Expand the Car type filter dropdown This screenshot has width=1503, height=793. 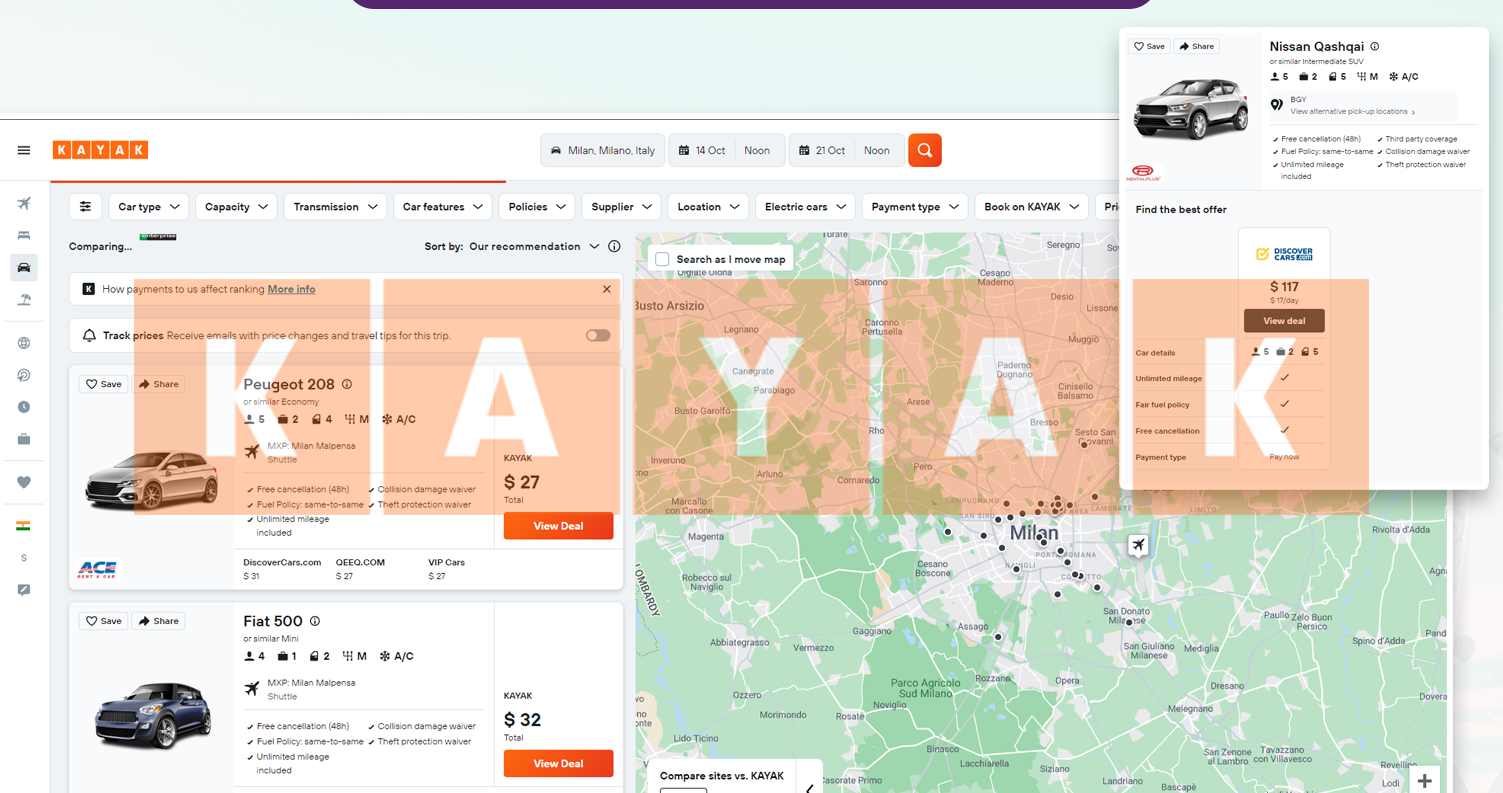(x=148, y=207)
